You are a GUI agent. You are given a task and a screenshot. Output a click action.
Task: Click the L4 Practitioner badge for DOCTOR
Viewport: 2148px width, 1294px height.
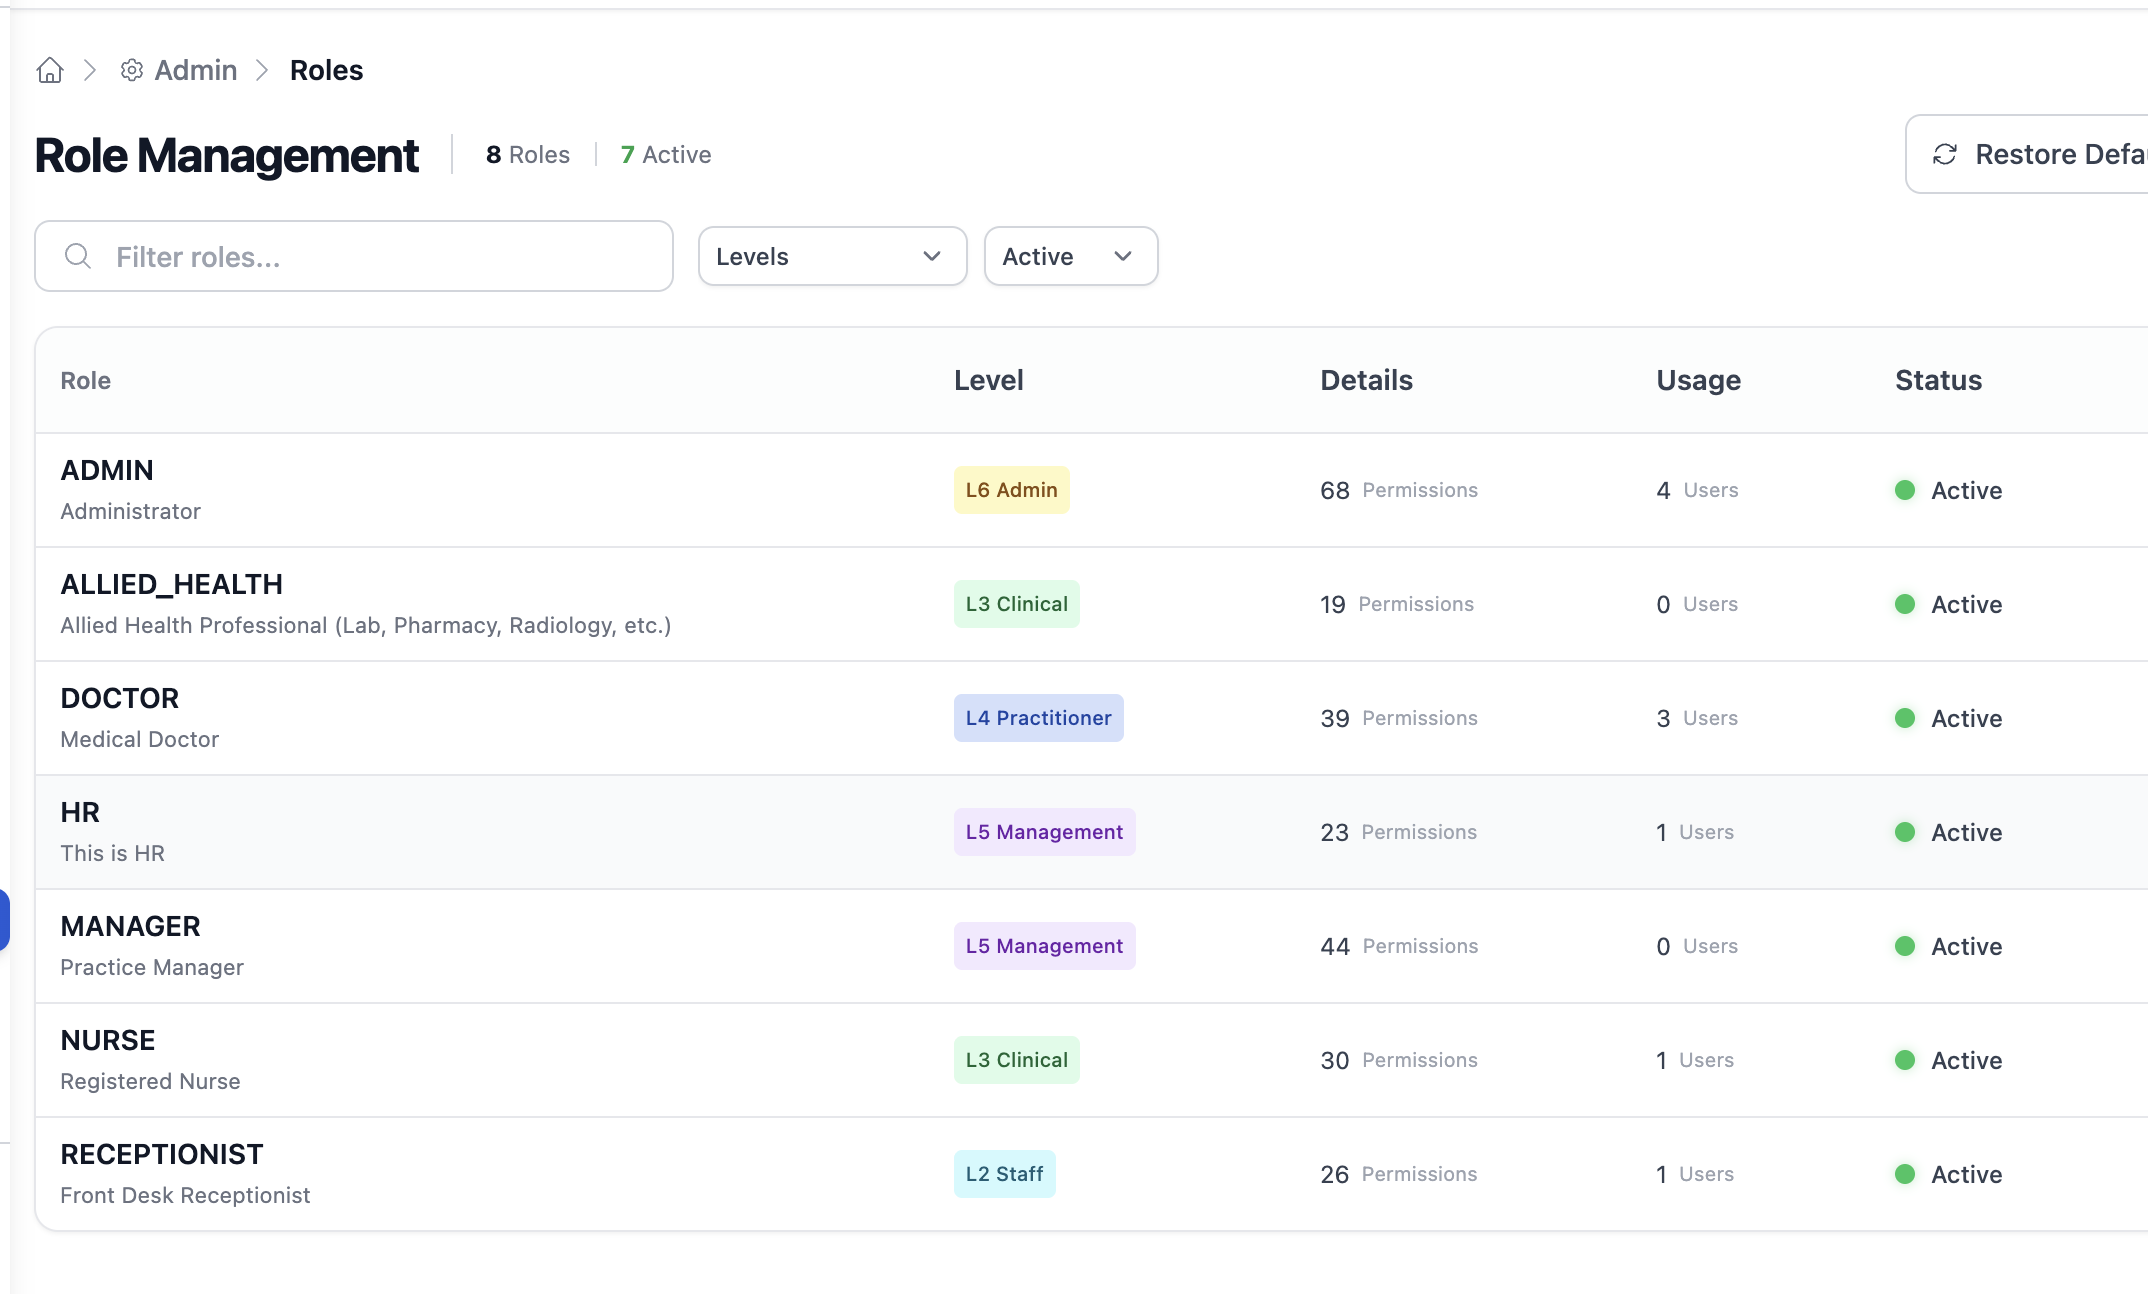click(x=1038, y=717)
